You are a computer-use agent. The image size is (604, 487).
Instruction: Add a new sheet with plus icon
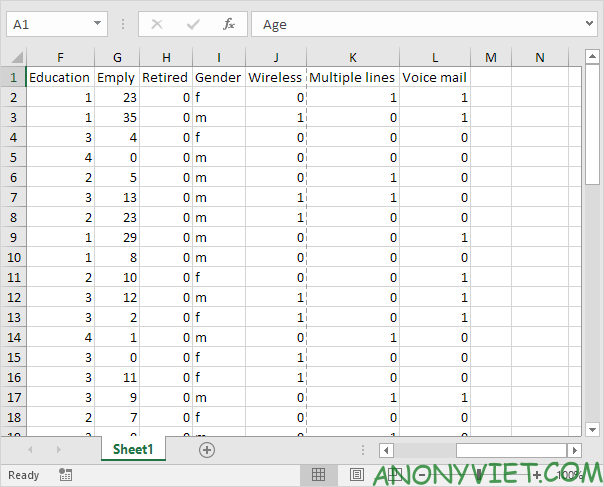[207, 450]
